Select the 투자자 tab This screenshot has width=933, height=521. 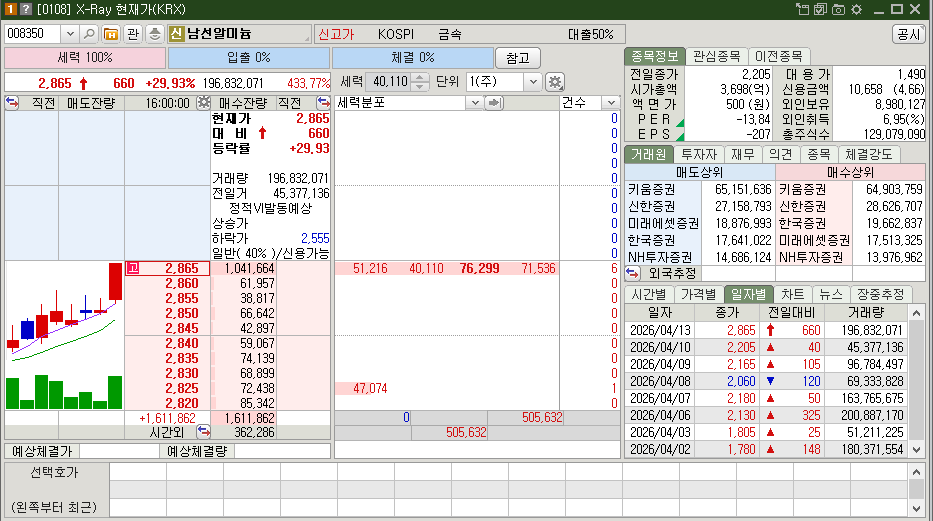coord(698,154)
